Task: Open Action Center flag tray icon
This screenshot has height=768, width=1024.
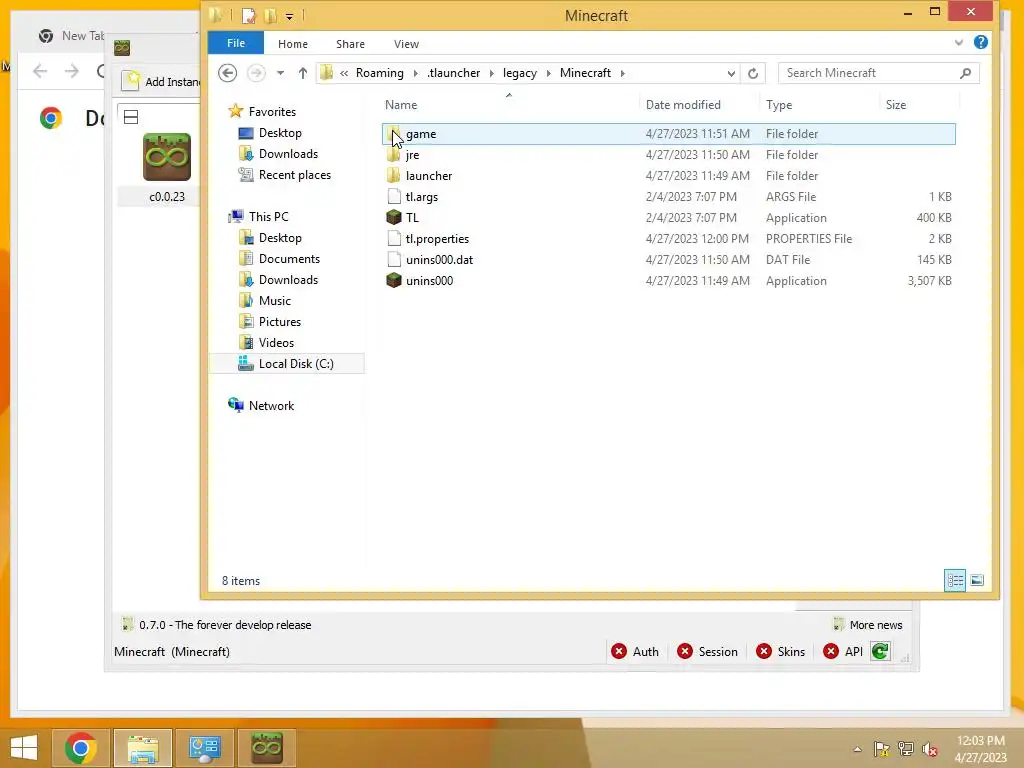Action: click(881, 749)
